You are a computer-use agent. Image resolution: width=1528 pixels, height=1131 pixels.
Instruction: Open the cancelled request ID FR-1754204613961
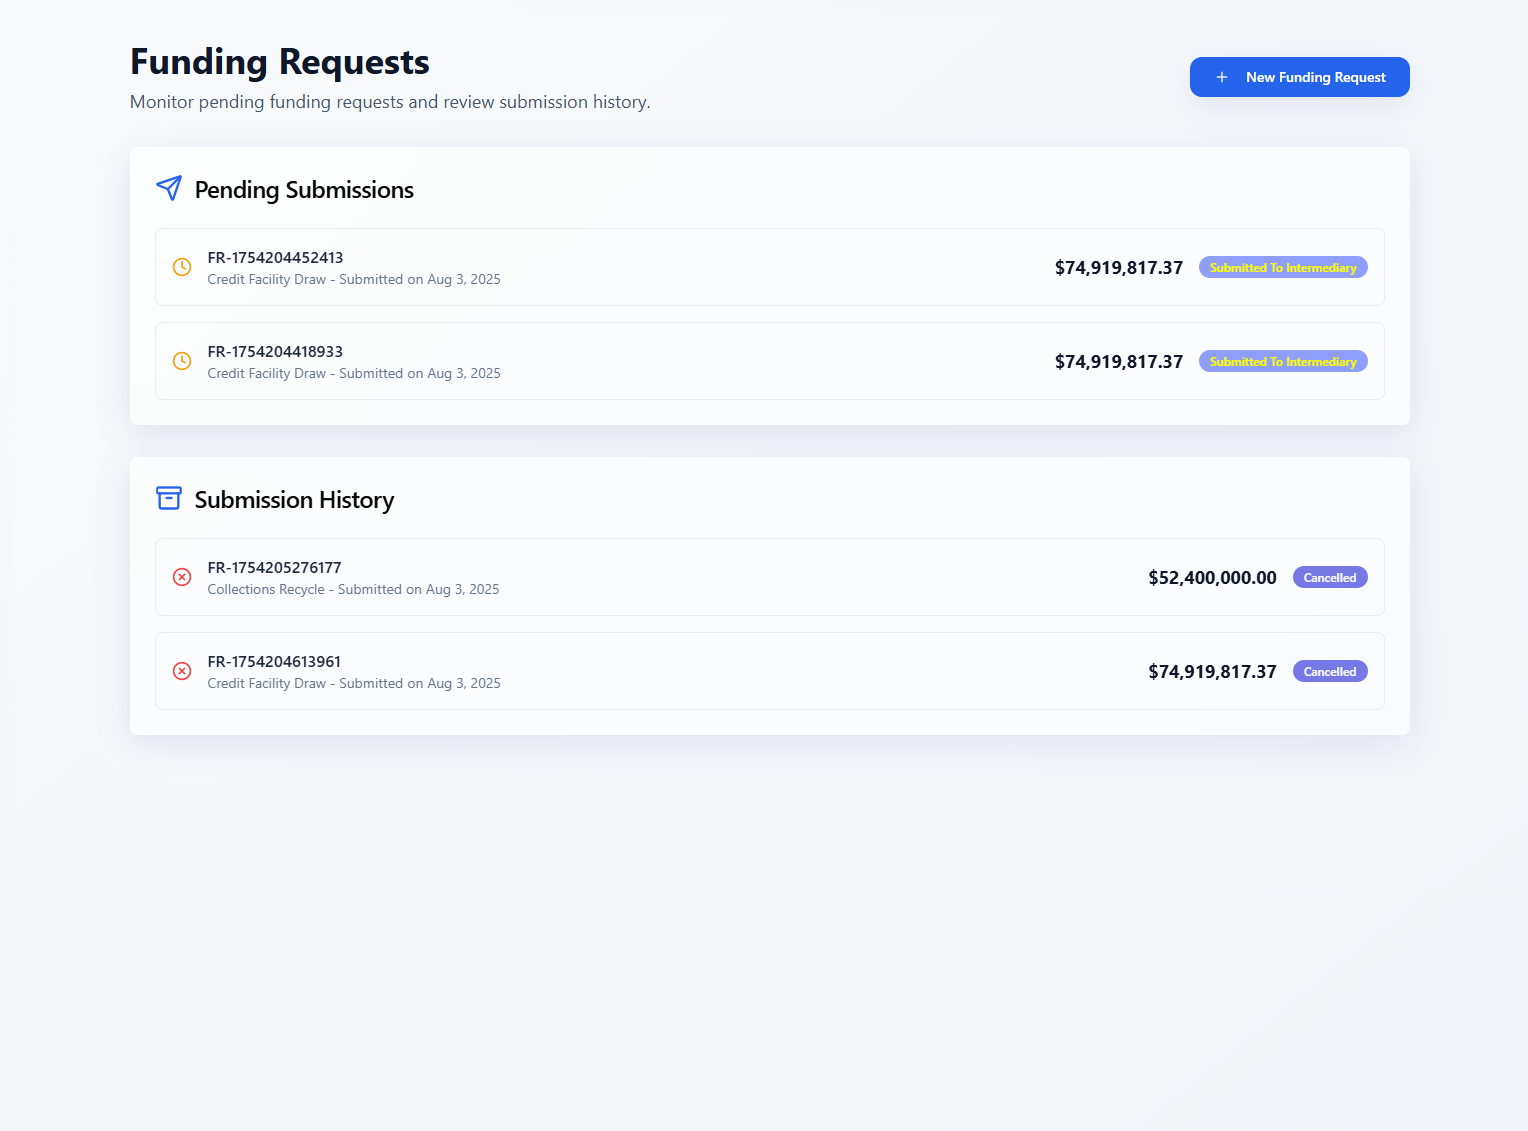tap(274, 662)
